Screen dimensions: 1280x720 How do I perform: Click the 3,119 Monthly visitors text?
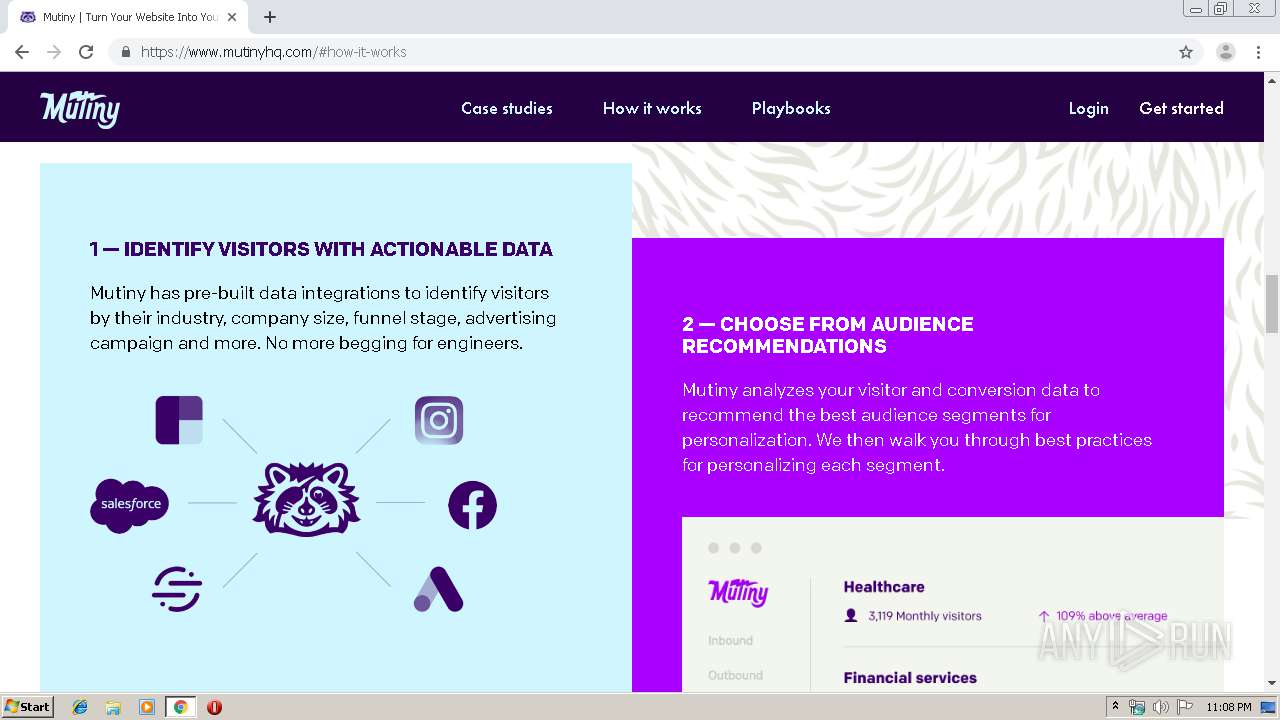[925, 616]
